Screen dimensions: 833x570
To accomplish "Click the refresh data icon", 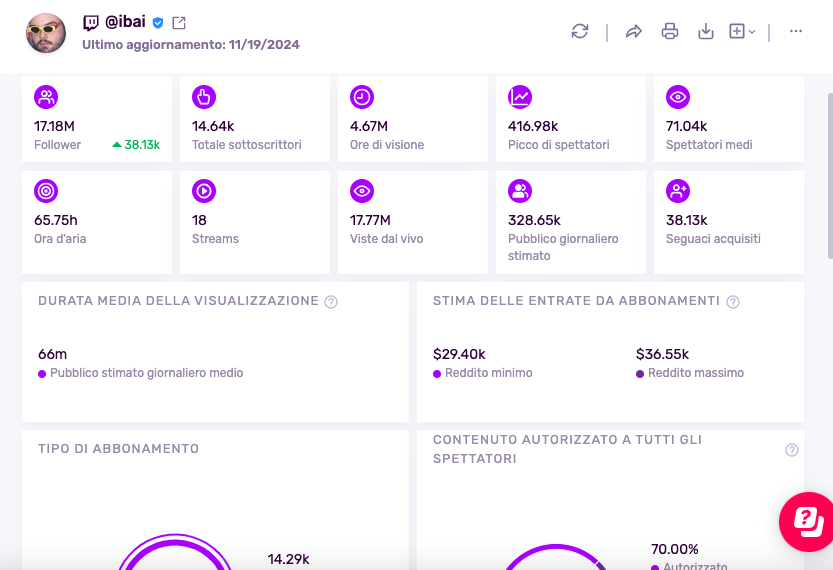I will coord(580,31).
